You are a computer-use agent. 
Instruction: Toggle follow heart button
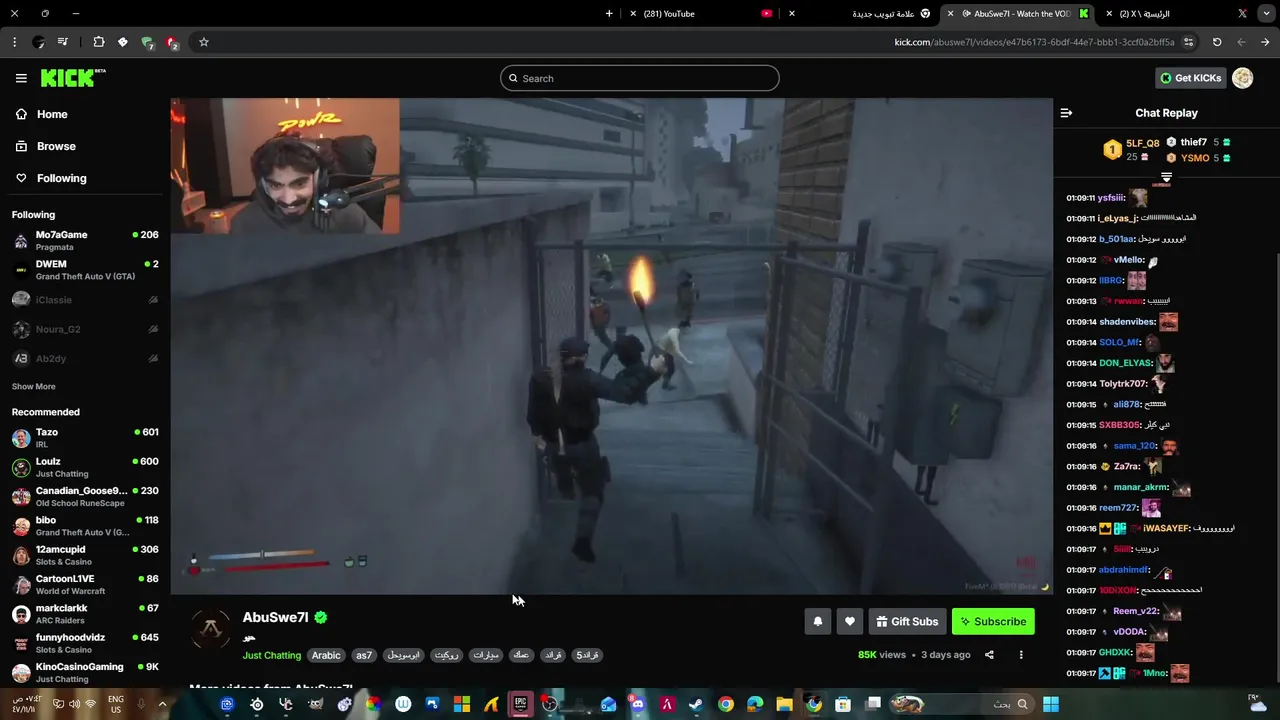849,621
